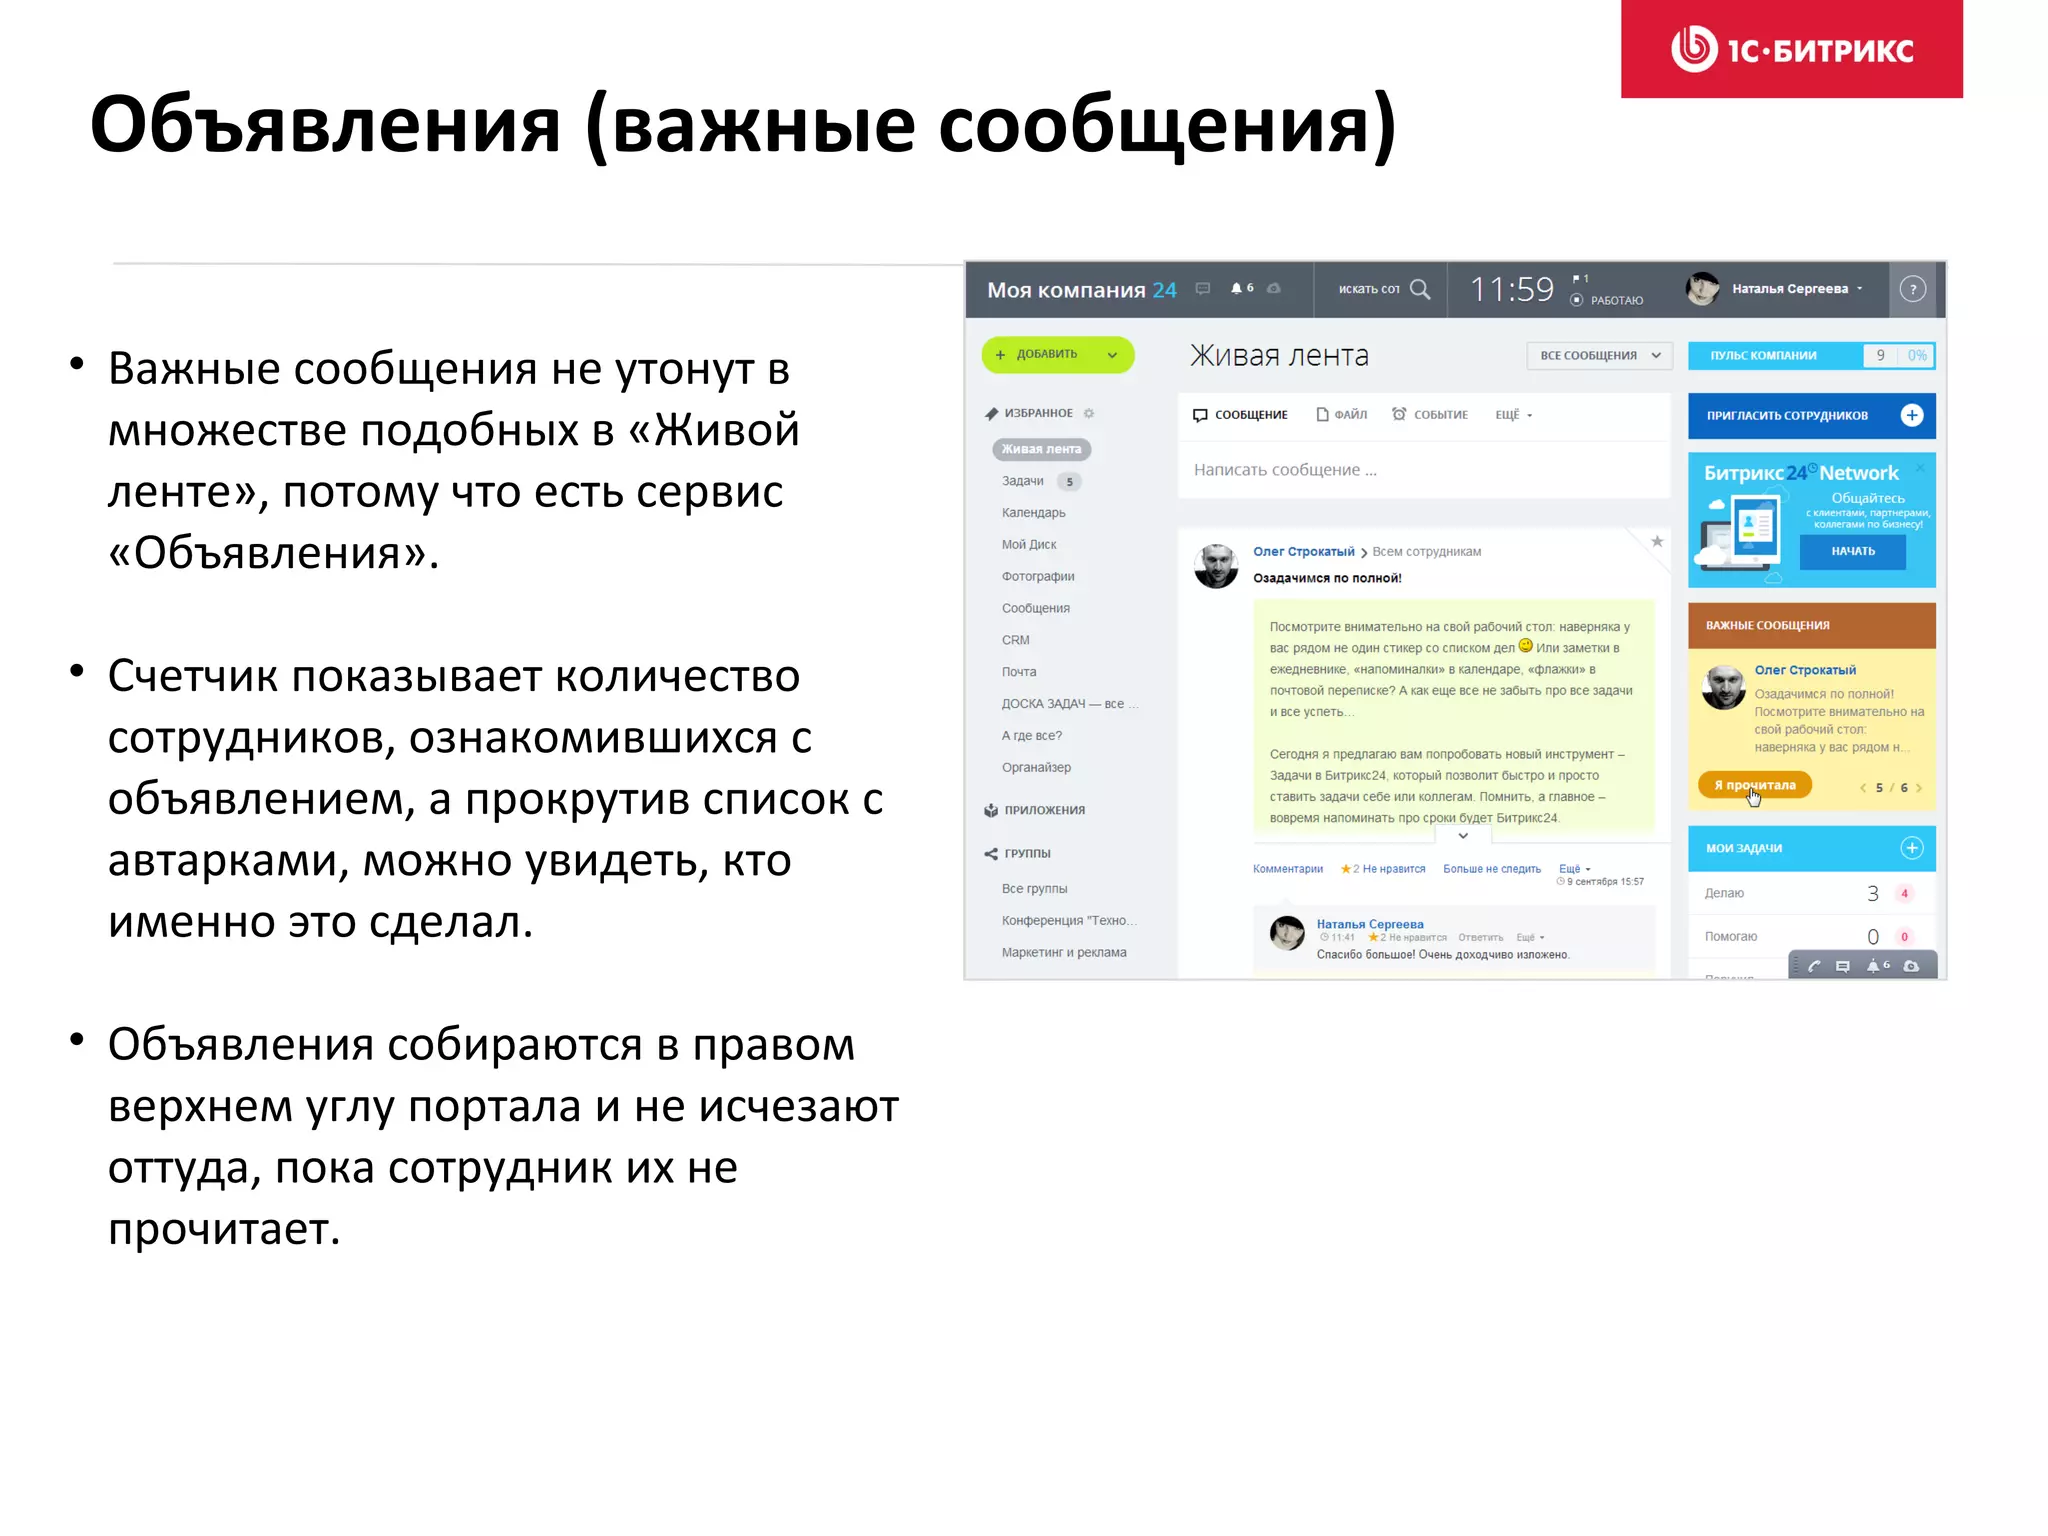2048x1536 pixels.
Task: Open Сообщения in left menu
Action: pyautogui.click(x=1035, y=609)
